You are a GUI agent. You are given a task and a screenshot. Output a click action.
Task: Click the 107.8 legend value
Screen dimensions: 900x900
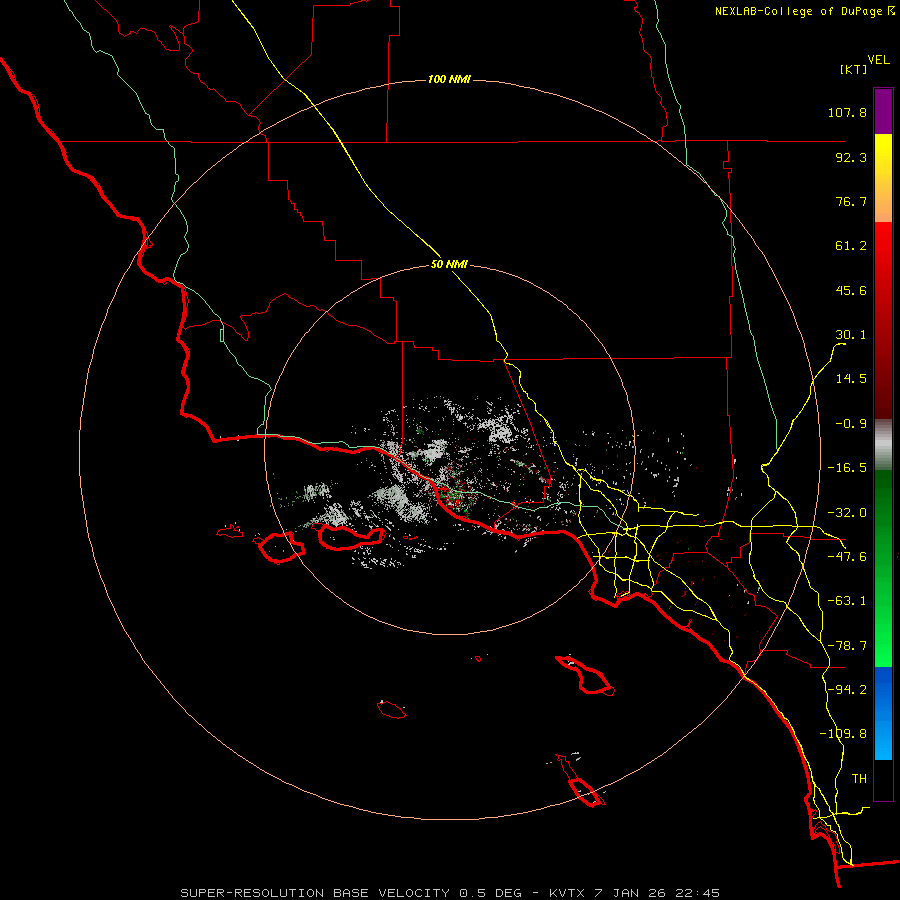click(x=847, y=112)
